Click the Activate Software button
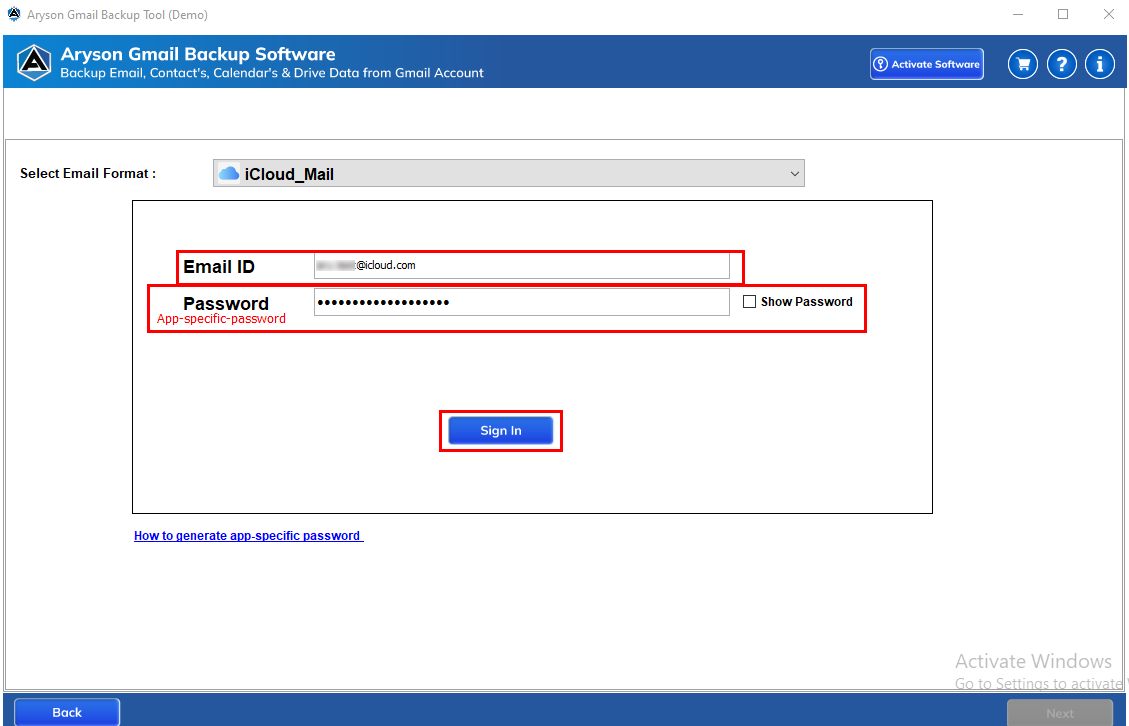 pyautogui.click(x=927, y=64)
